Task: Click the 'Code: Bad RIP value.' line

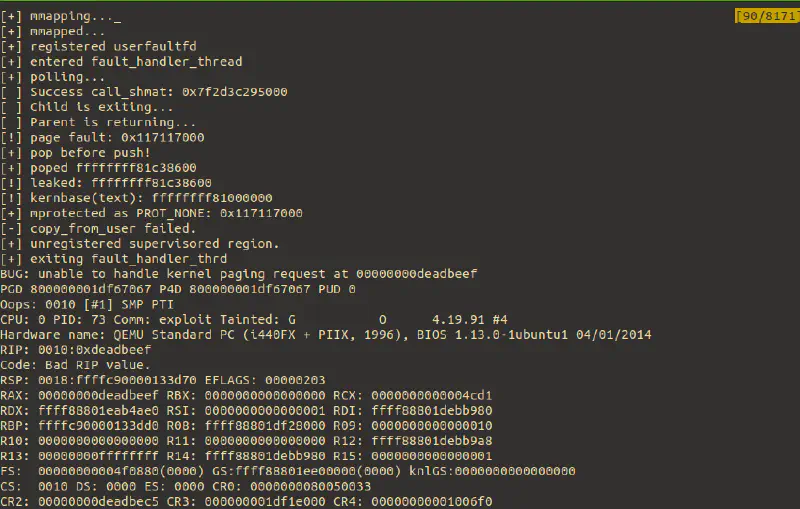Action: pyautogui.click(x=76, y=365)
